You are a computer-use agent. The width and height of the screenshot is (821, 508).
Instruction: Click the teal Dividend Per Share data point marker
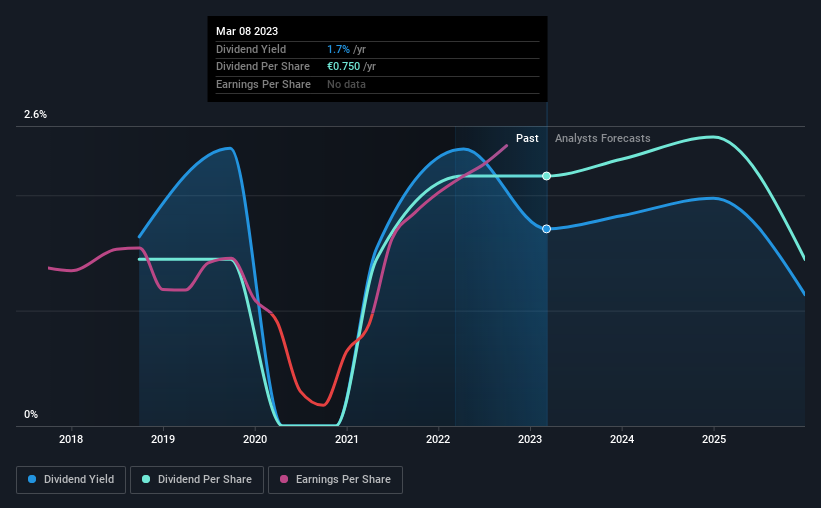(x=546, y=176)
